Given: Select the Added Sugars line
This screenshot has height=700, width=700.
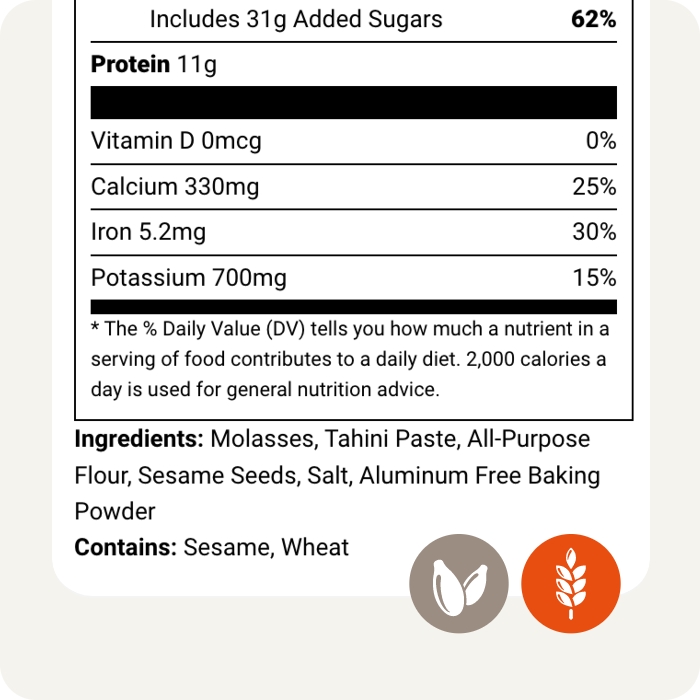Looking at the screenshot, I should click(296, 19).
